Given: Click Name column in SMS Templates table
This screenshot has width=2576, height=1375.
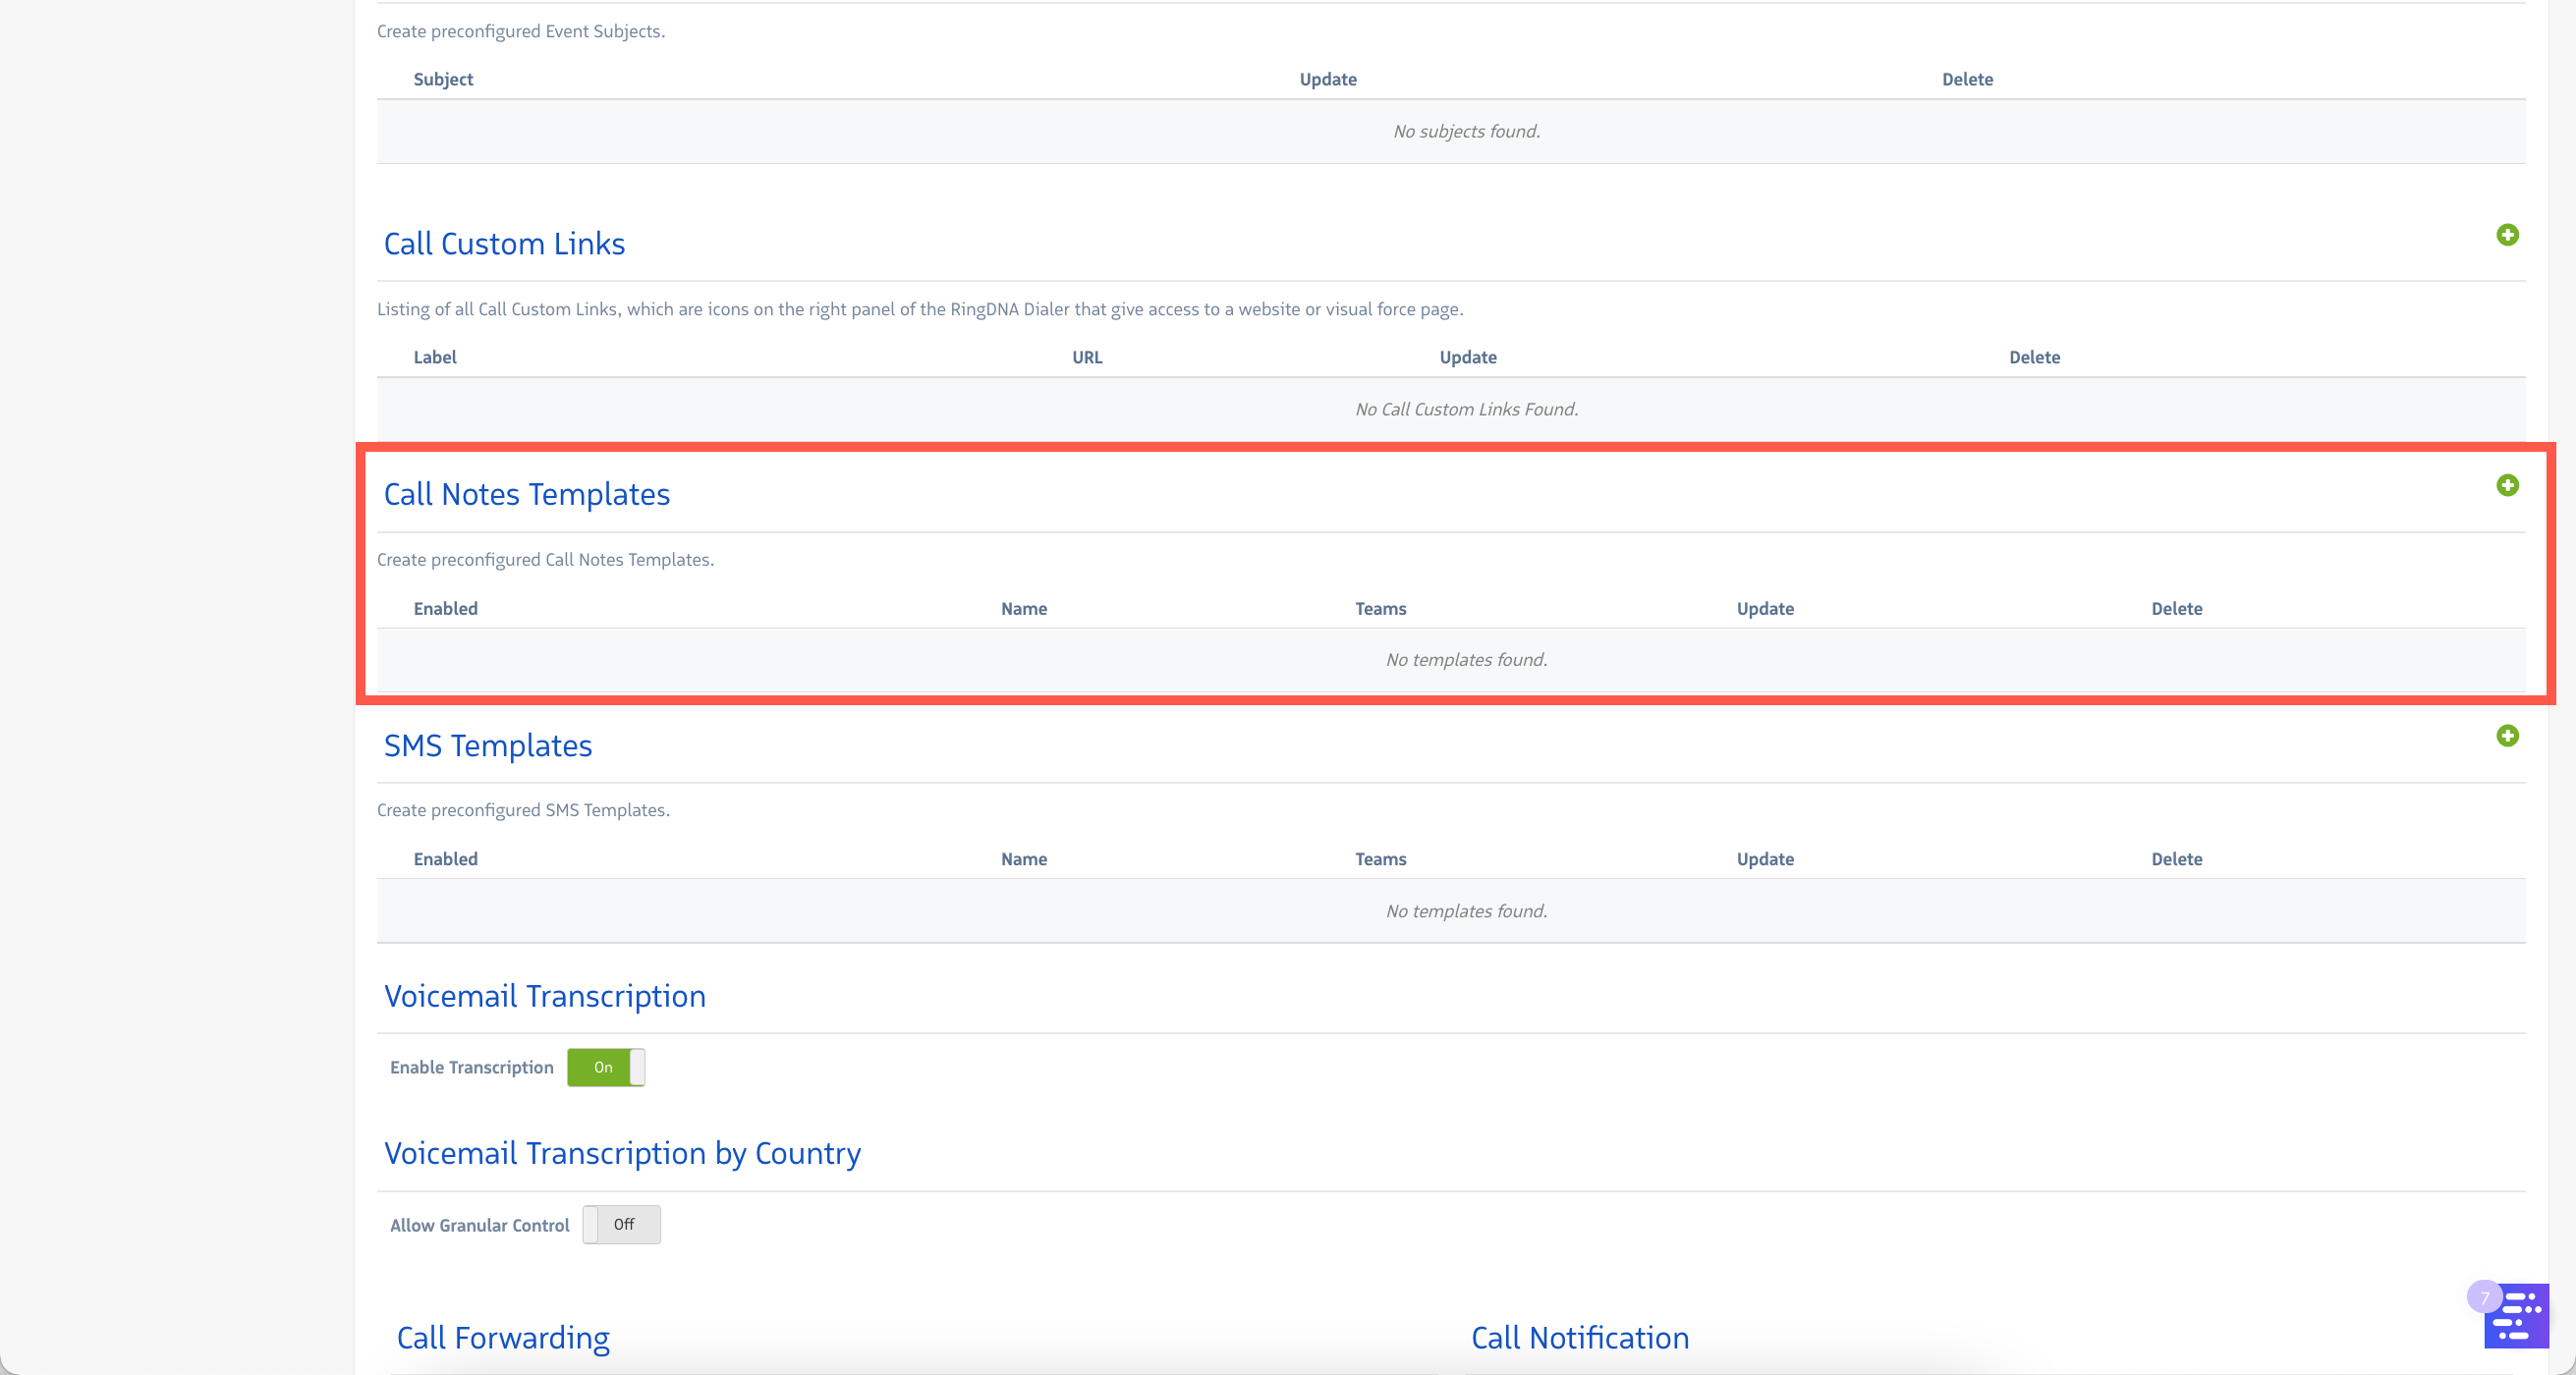Looking at the screenshot, I should tap(1024, 859).
